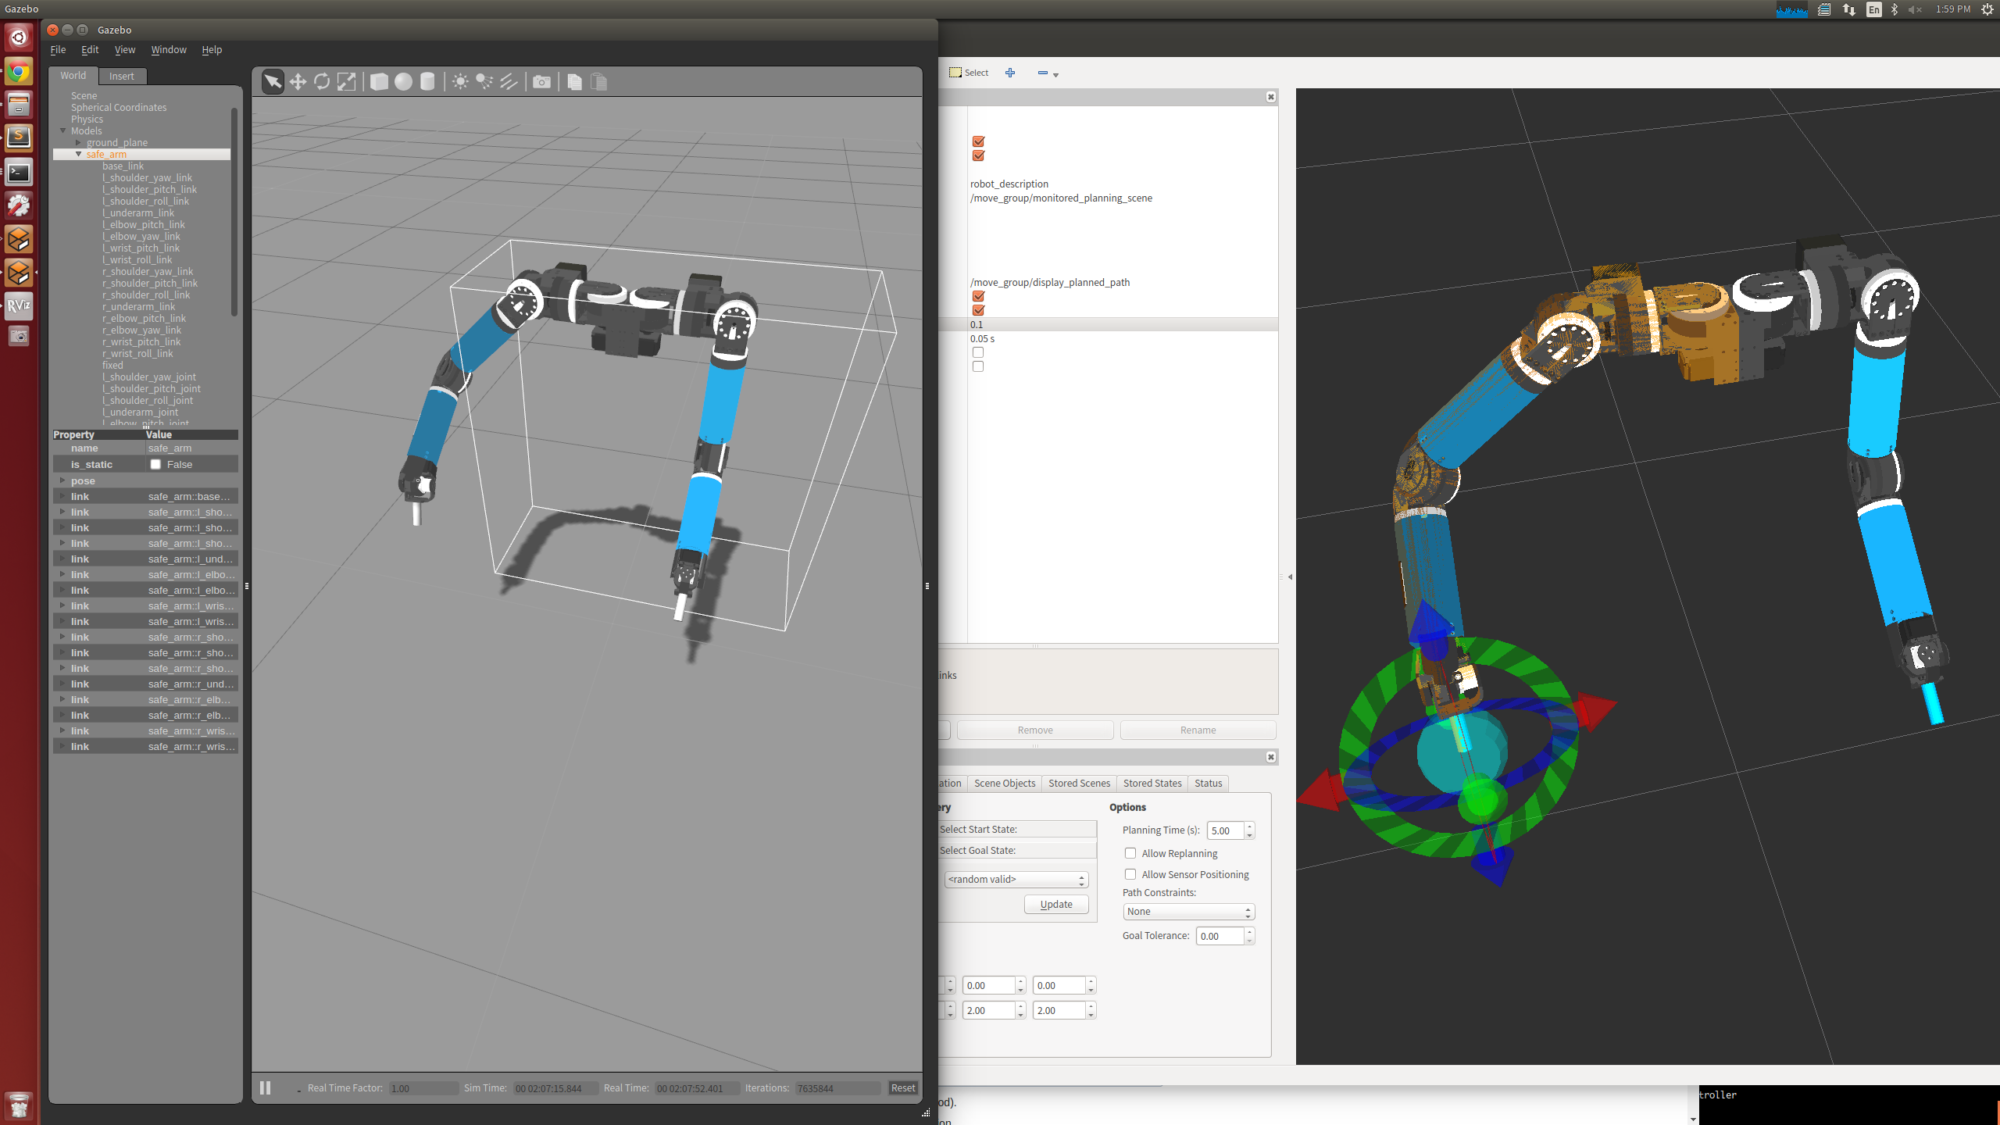The width and height of the screenshot is (2000, 1125).
Task: Expand the pose property row
Action: (x=63, y=481)
